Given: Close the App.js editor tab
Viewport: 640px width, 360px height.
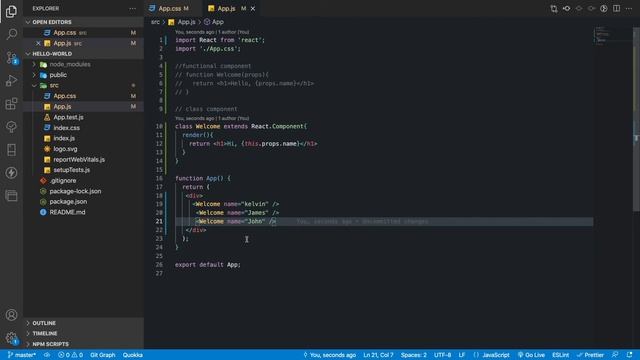Looking at the screenshot, I should click(x=253, y=9).
